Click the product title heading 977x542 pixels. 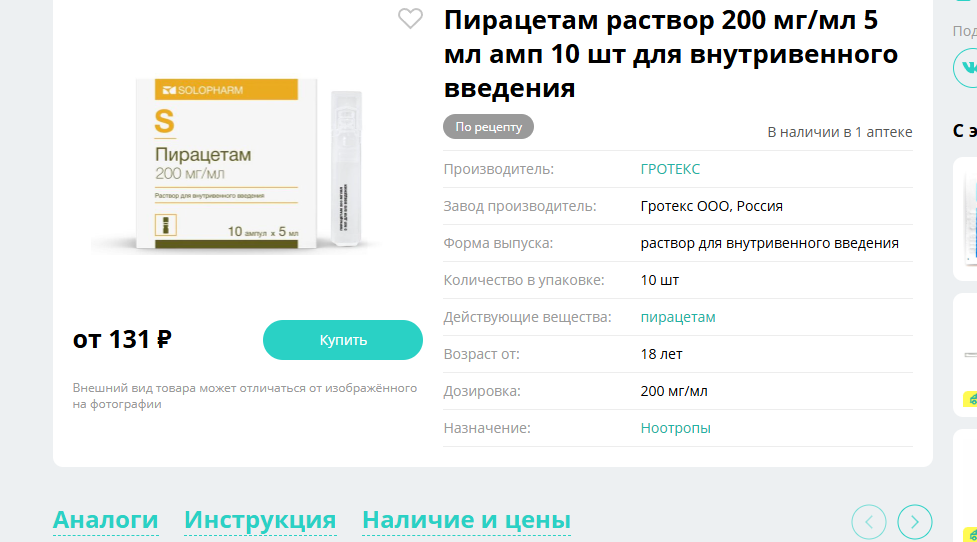670,54
